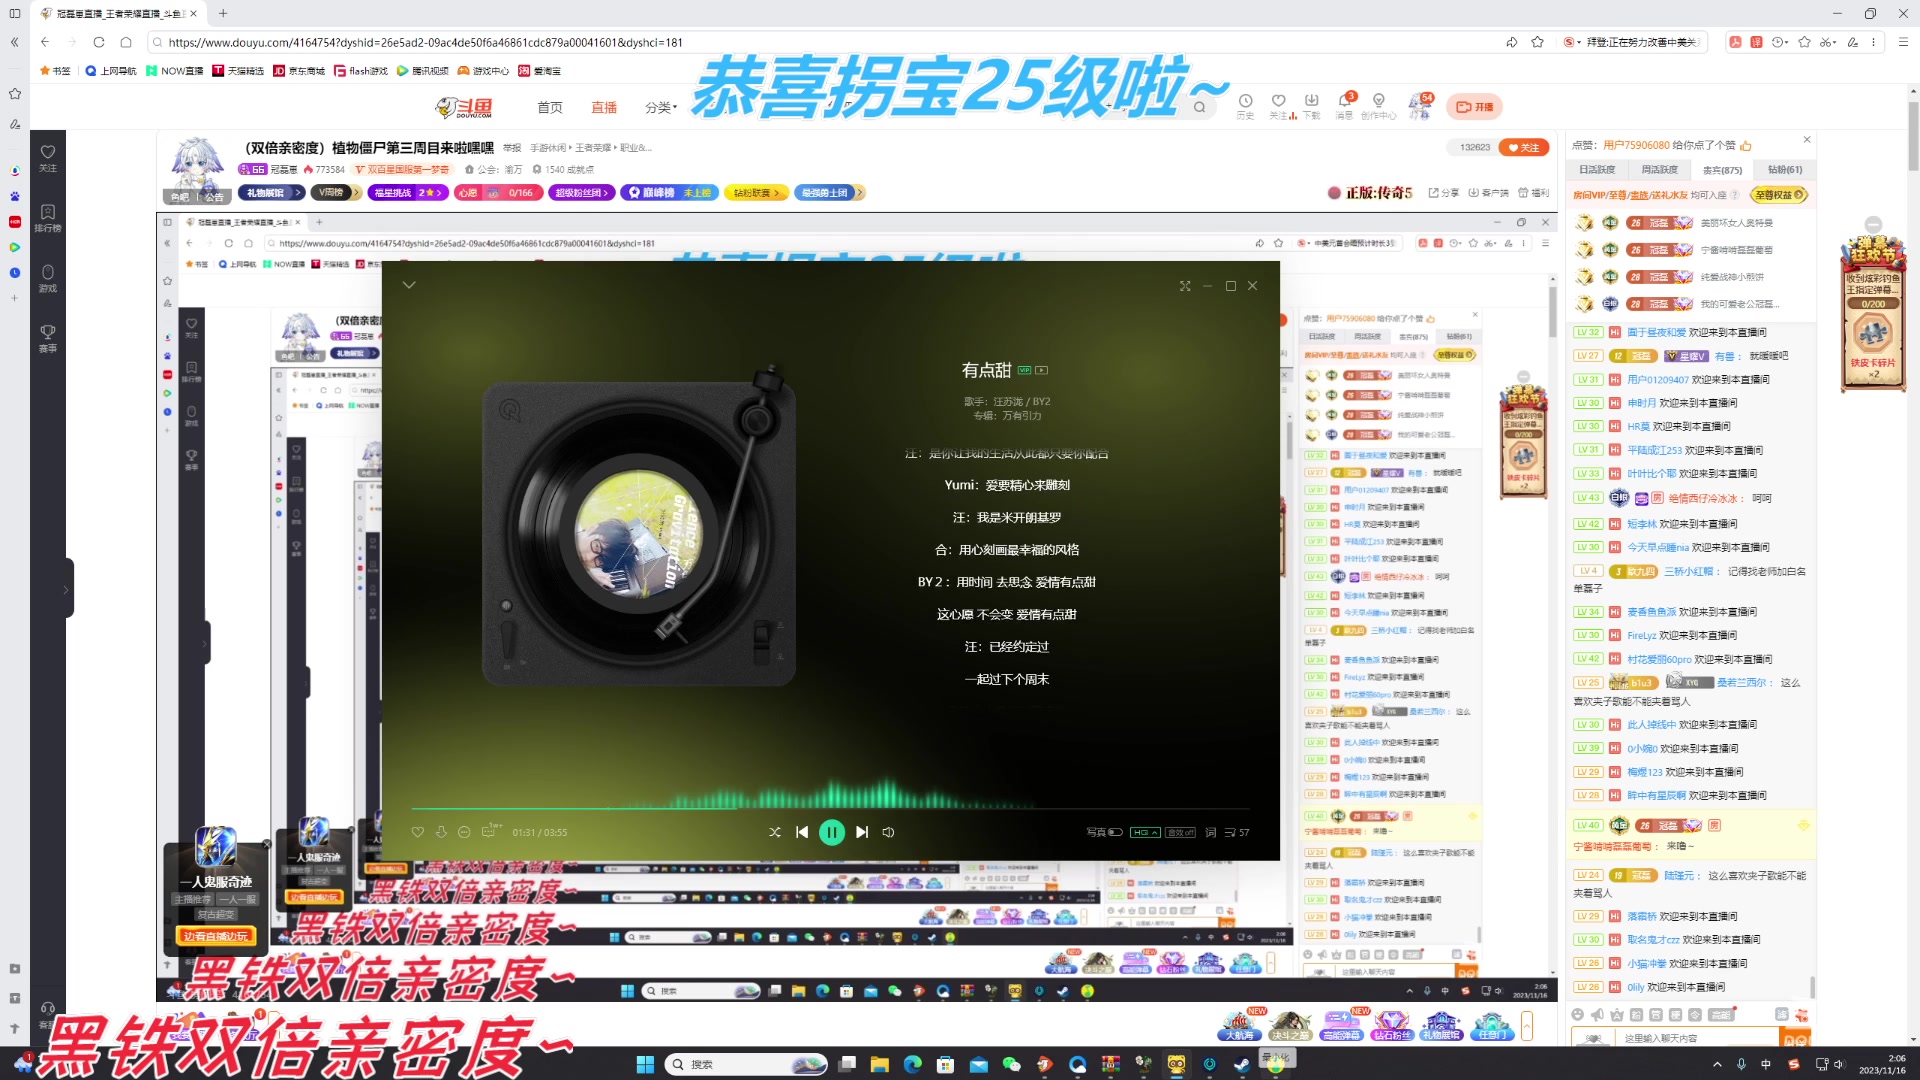Select the 贵宾(875) tab
This screenshot has height=1080, width=1920.
[1722, 169]
